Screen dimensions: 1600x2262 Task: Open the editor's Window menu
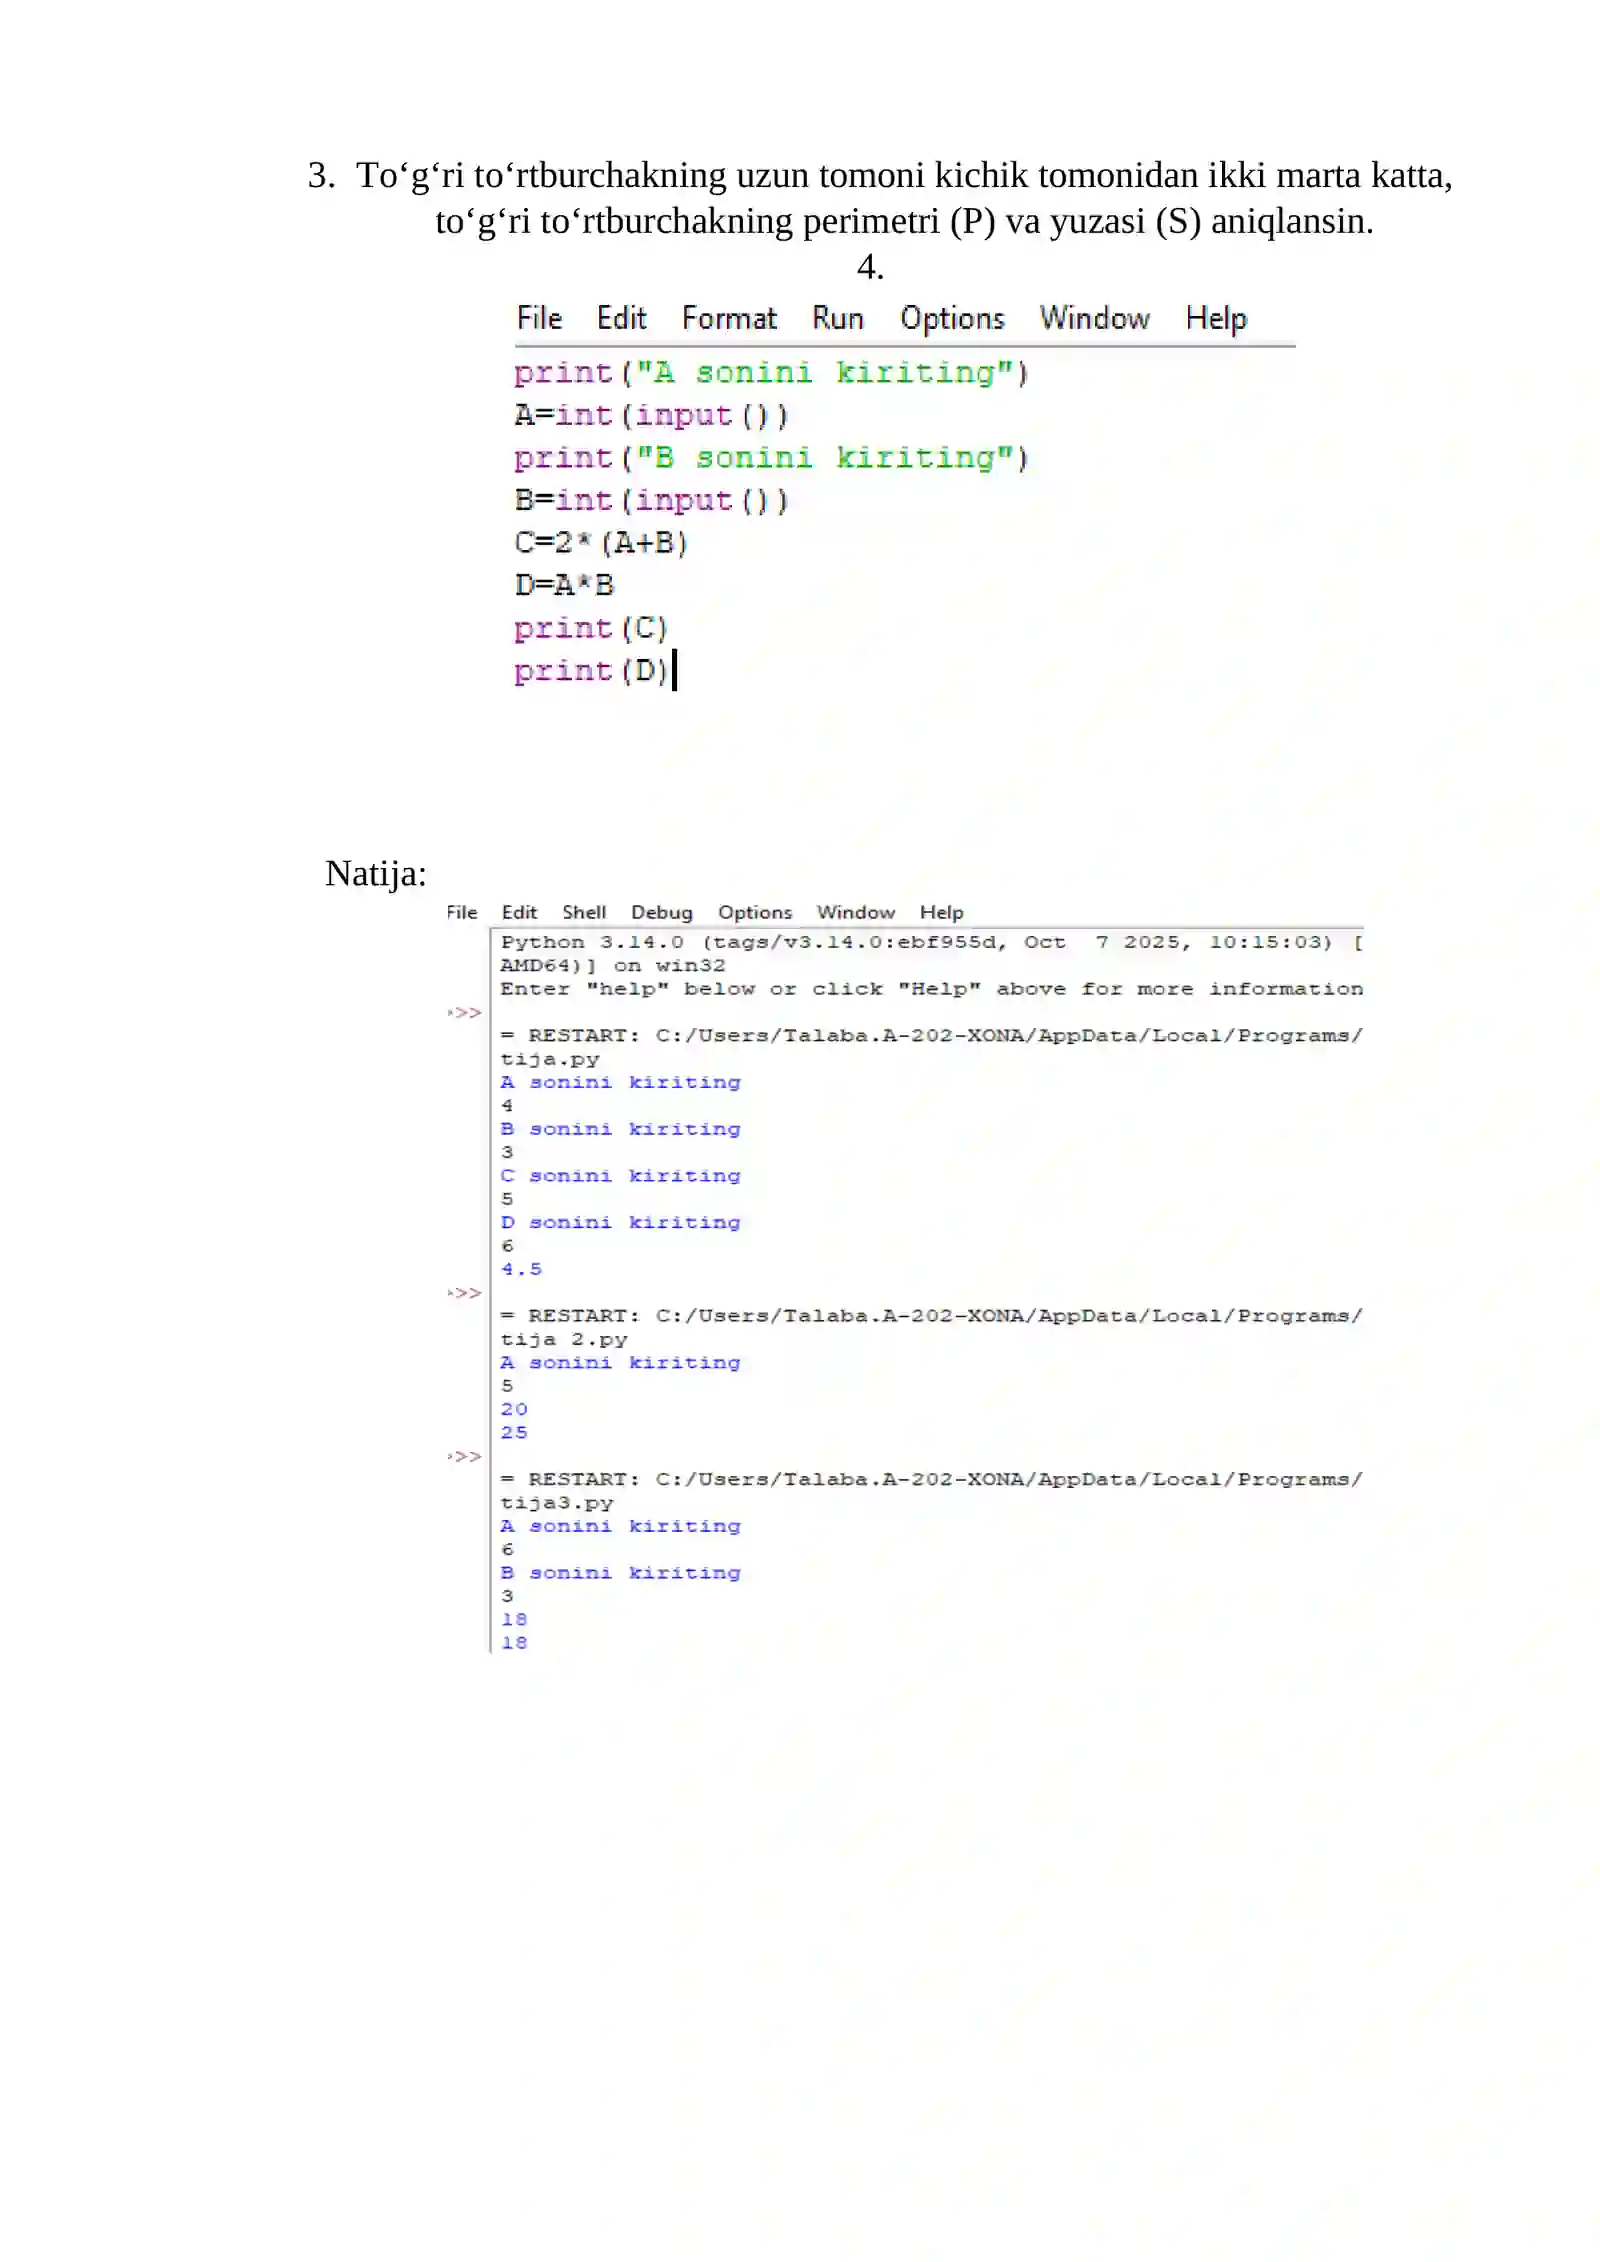click(1094, 318)
